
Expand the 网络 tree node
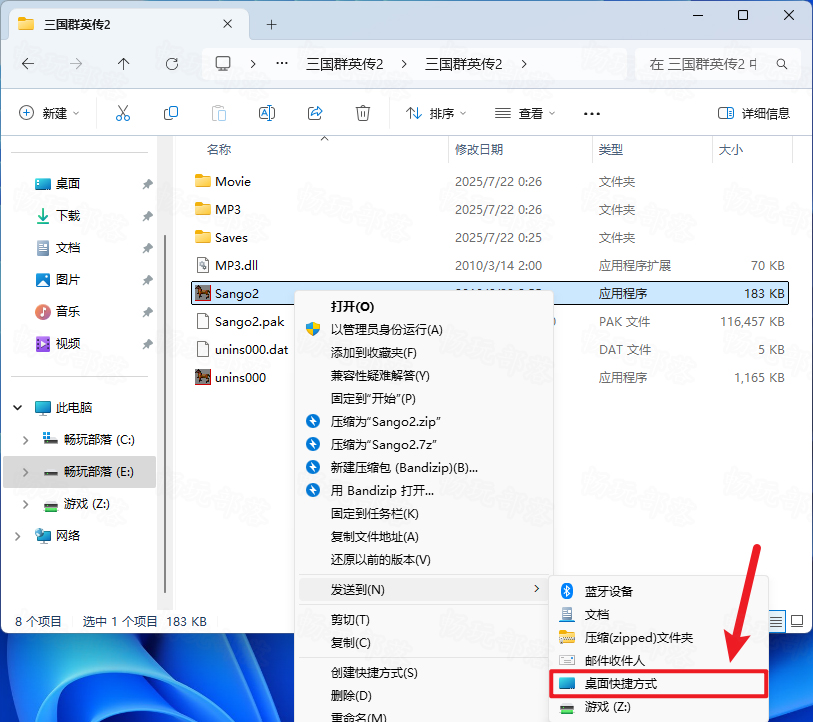point(18,536)
